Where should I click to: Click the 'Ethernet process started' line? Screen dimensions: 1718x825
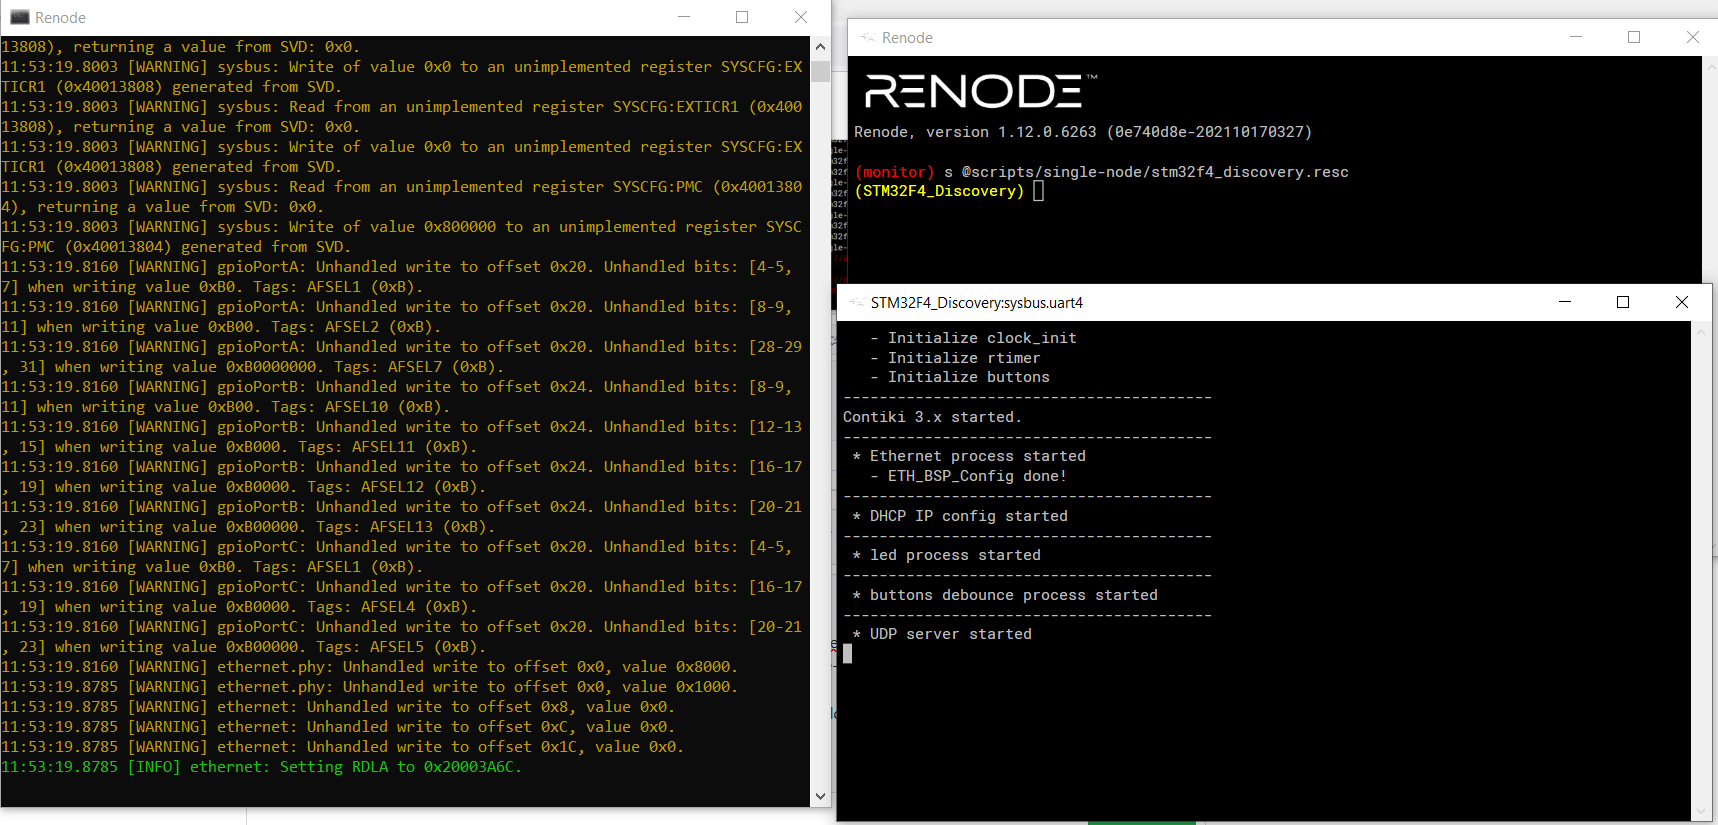click(969, 456)
